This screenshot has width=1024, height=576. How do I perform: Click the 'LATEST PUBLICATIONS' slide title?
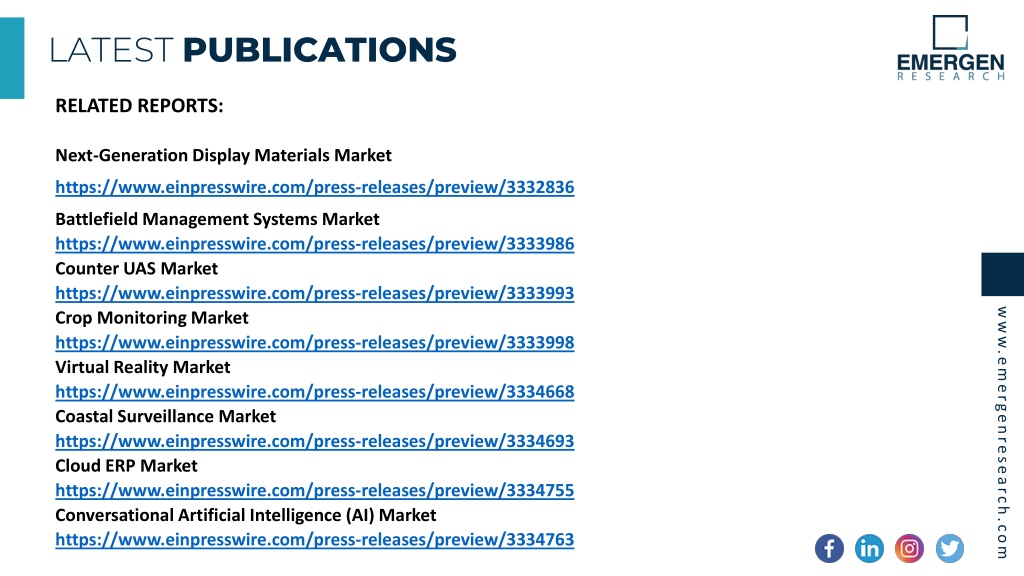click(x=253, y=50)
